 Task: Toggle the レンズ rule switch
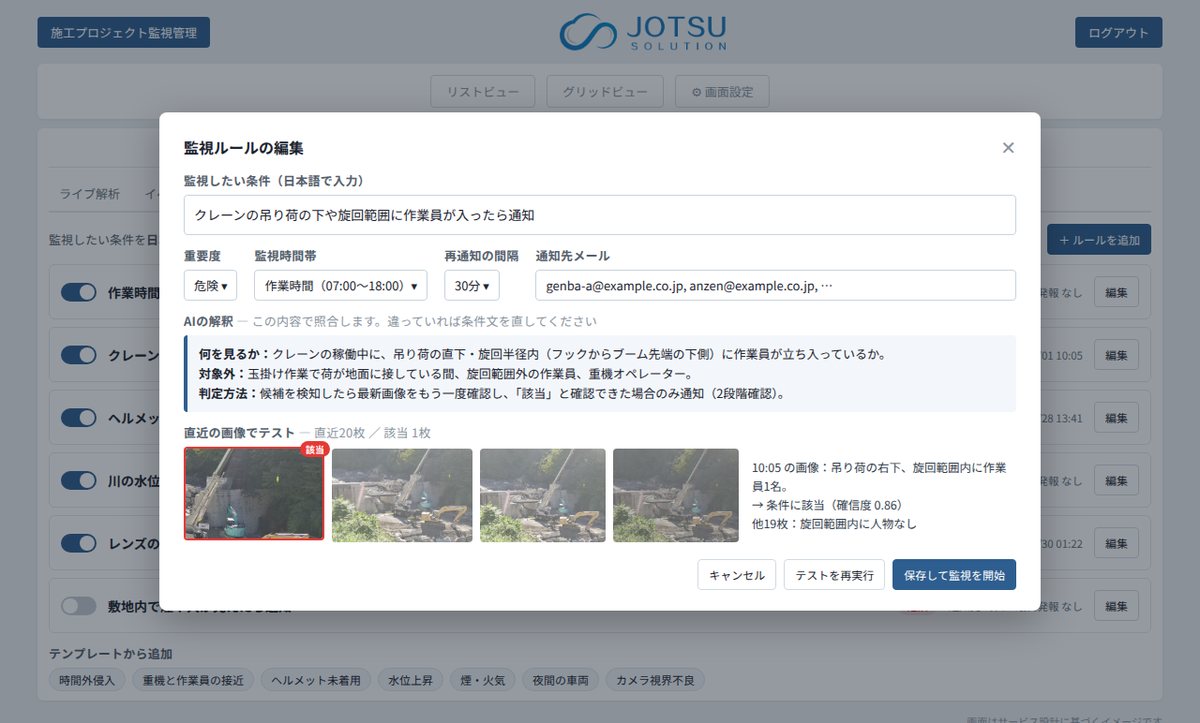(x=79, y=543)
